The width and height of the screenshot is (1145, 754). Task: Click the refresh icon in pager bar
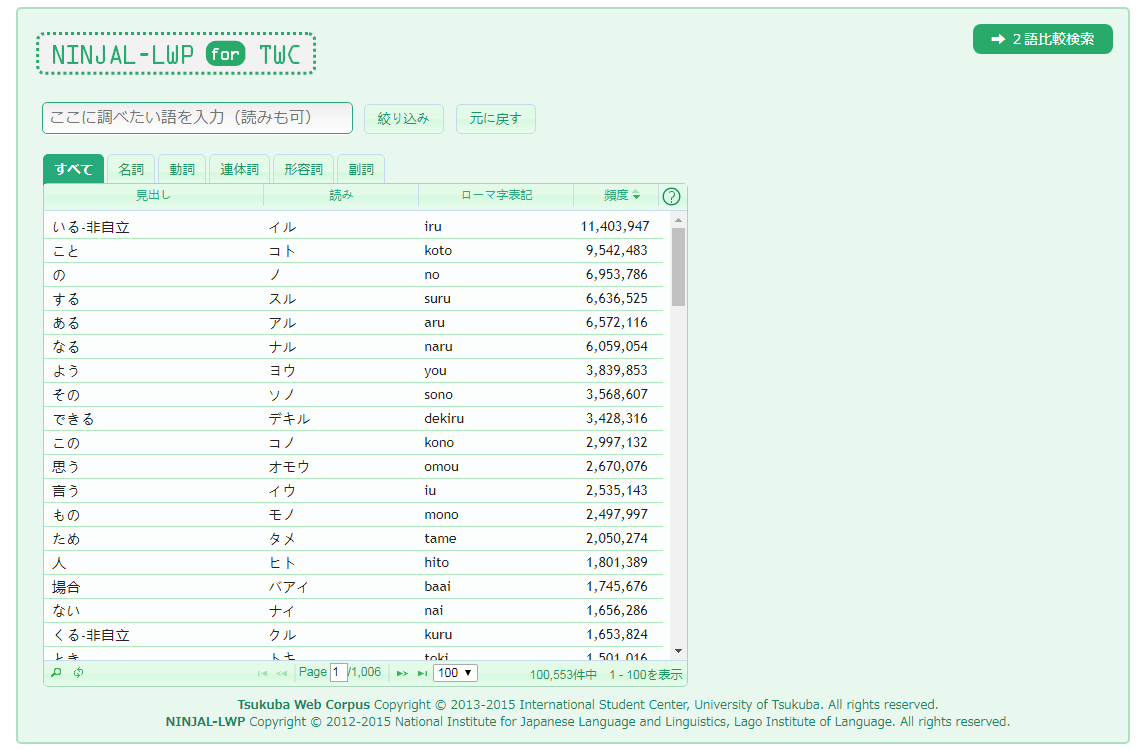pyautogui.click(x=78, y=672)
